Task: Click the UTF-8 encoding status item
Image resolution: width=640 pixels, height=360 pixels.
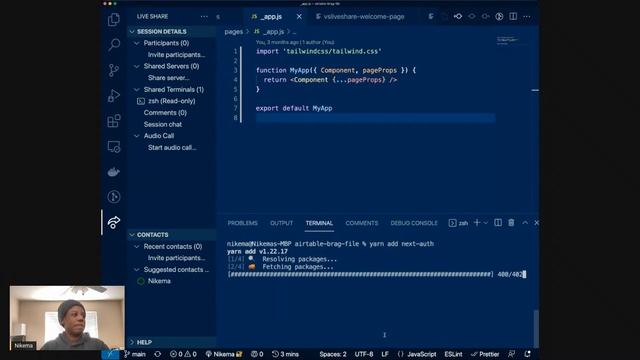Action: (x=364, y=354)
